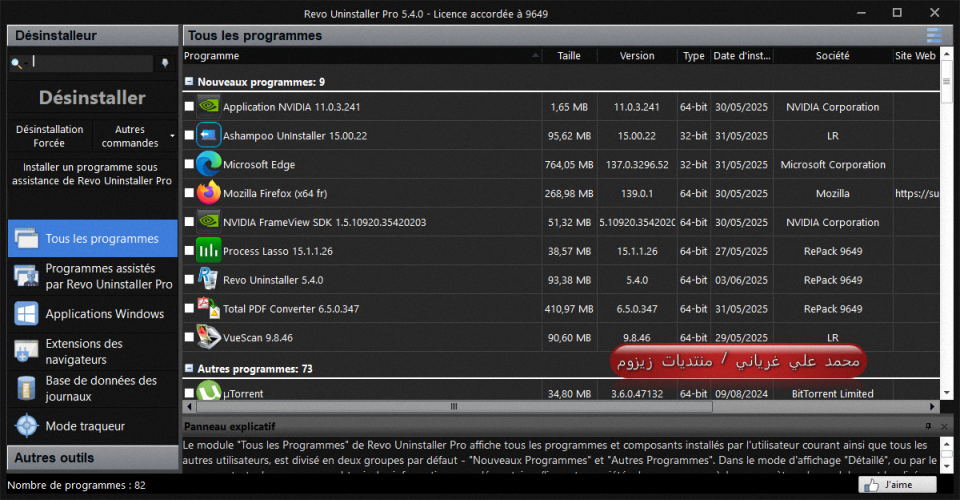Sort by the Site Web column header

click(x=916, y=56)
